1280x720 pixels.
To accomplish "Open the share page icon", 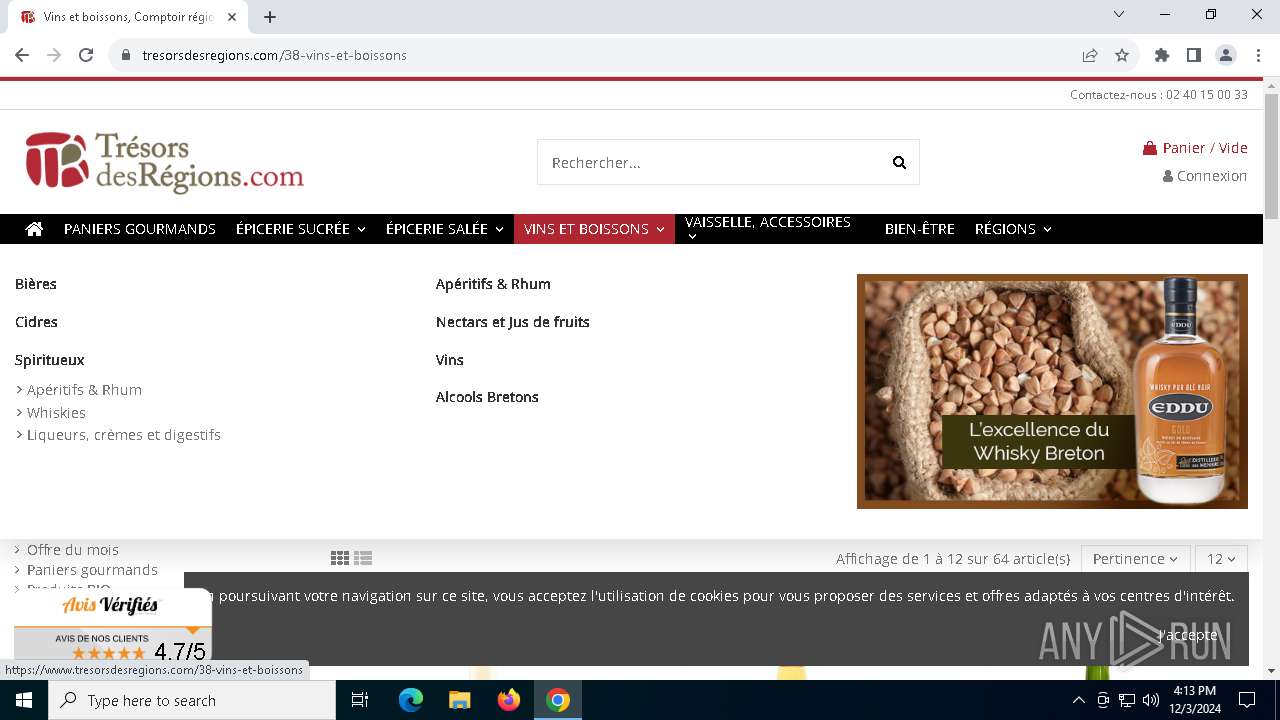I will click(1090, 55).
